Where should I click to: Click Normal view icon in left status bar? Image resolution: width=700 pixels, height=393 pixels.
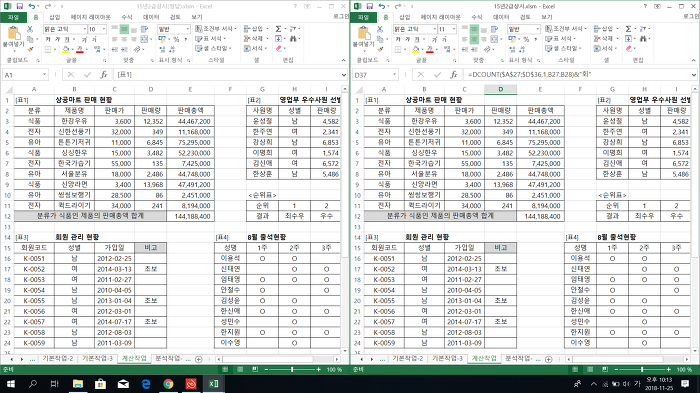225,369
